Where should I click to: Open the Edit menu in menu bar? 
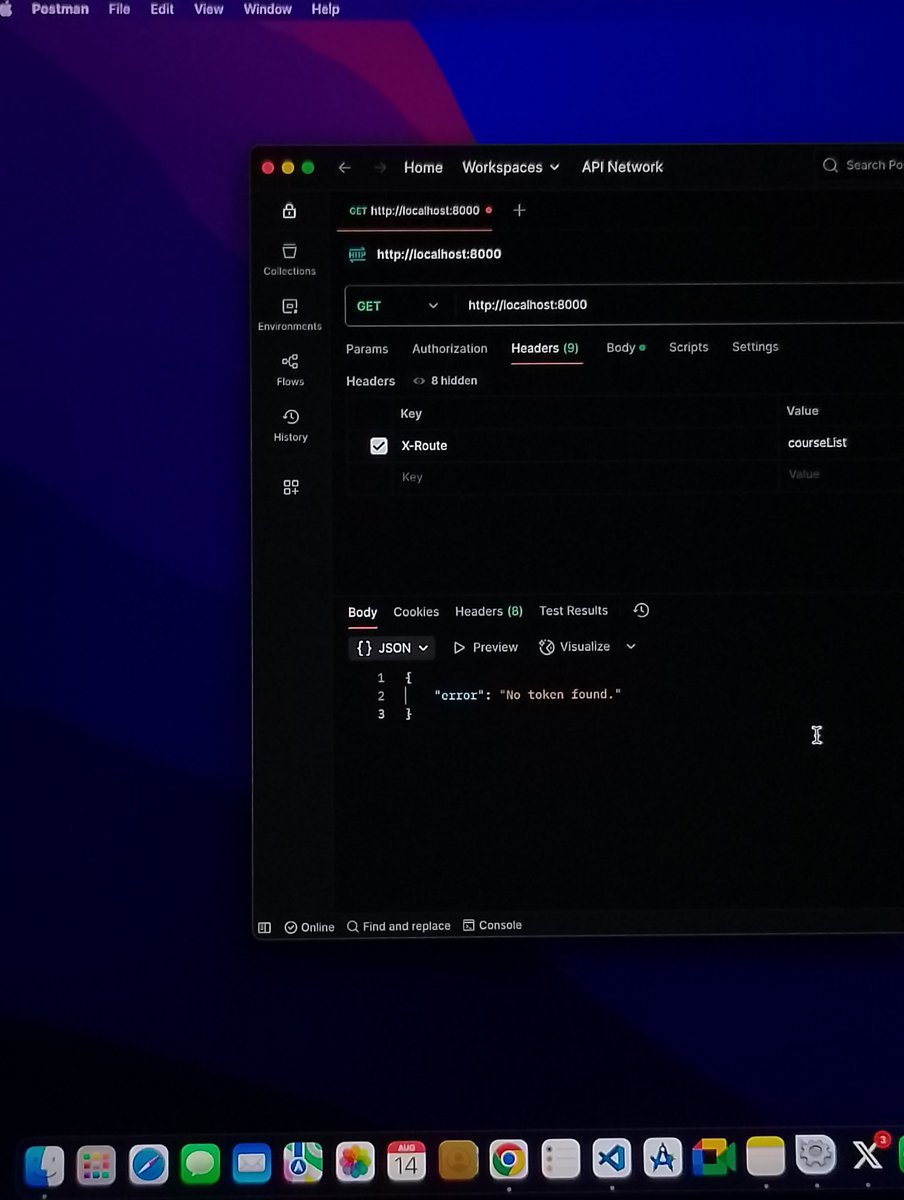(x=161, y=9)
